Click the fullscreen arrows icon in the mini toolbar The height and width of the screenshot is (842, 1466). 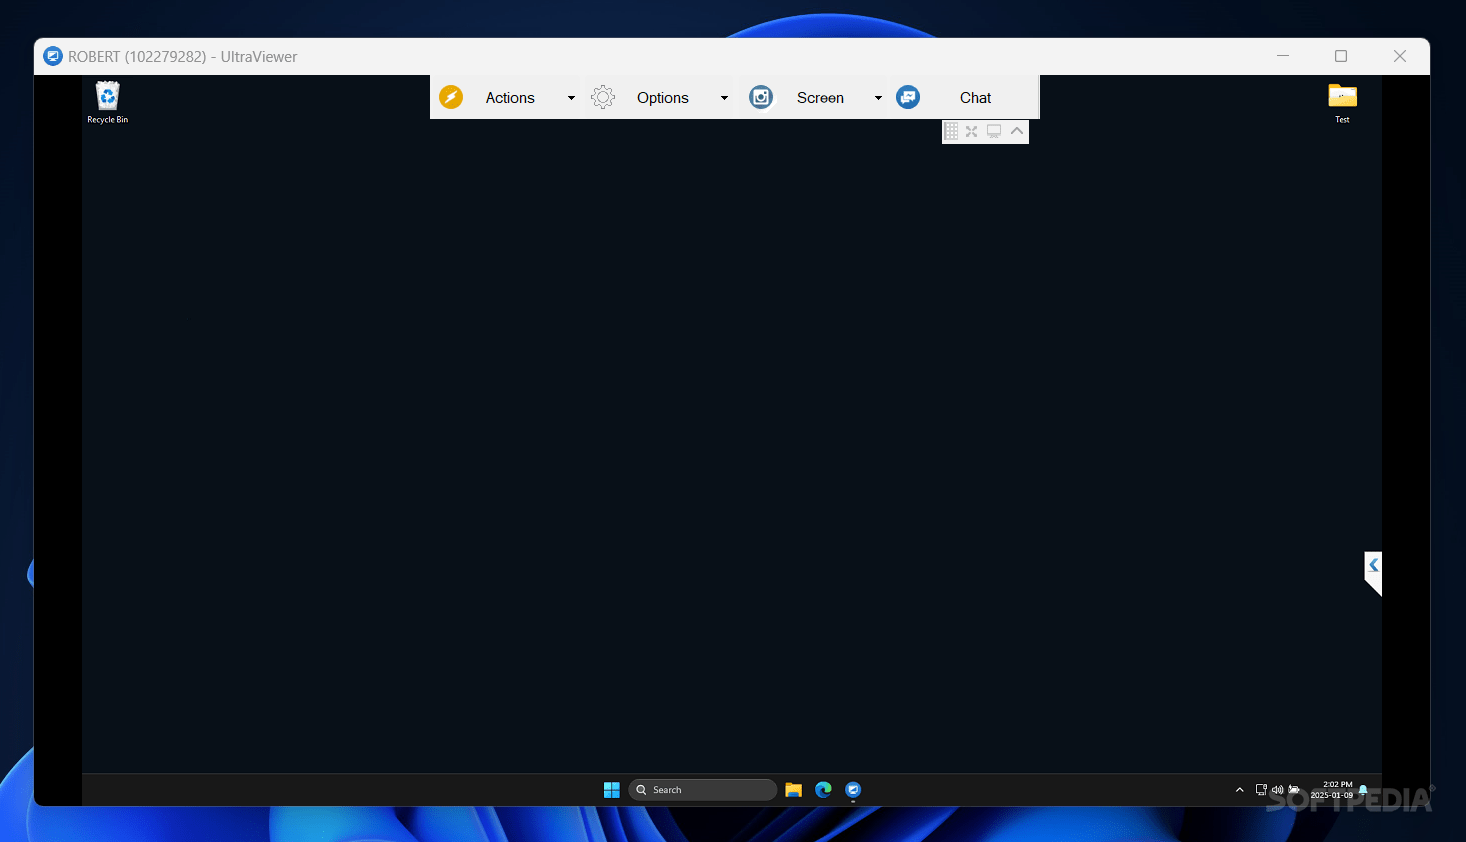pyautogui.click(x=972, y=131)
